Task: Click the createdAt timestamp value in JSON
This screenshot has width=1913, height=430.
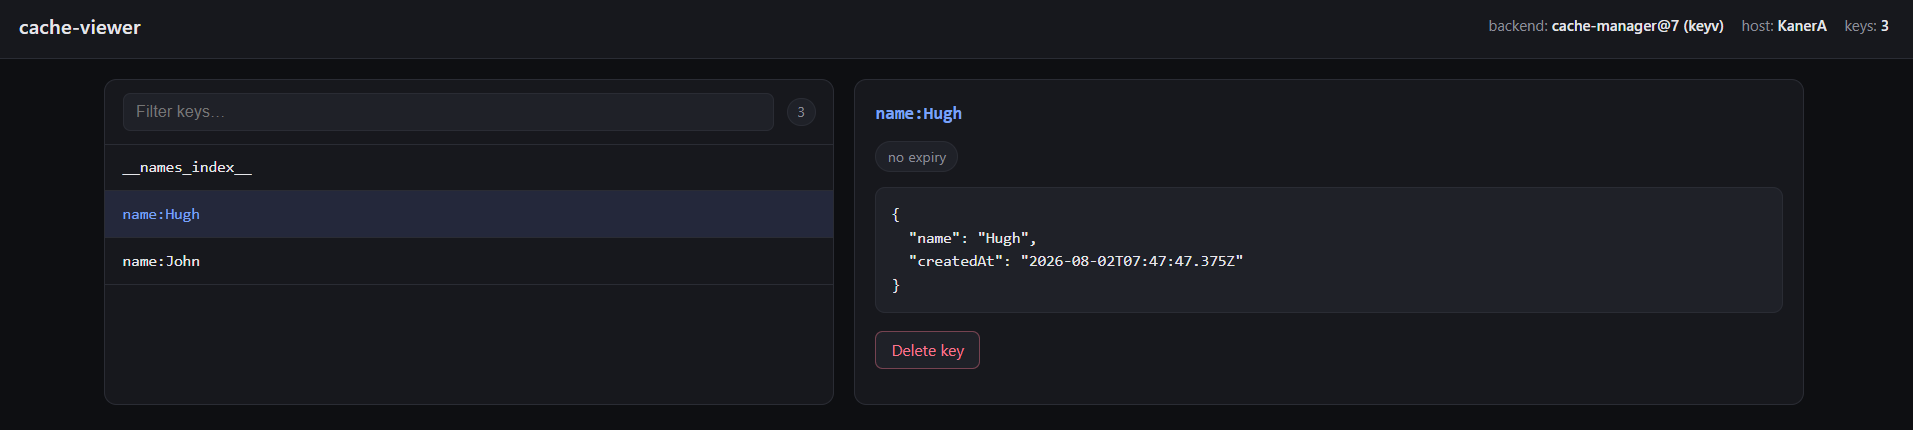Action: pos(1132,261)
